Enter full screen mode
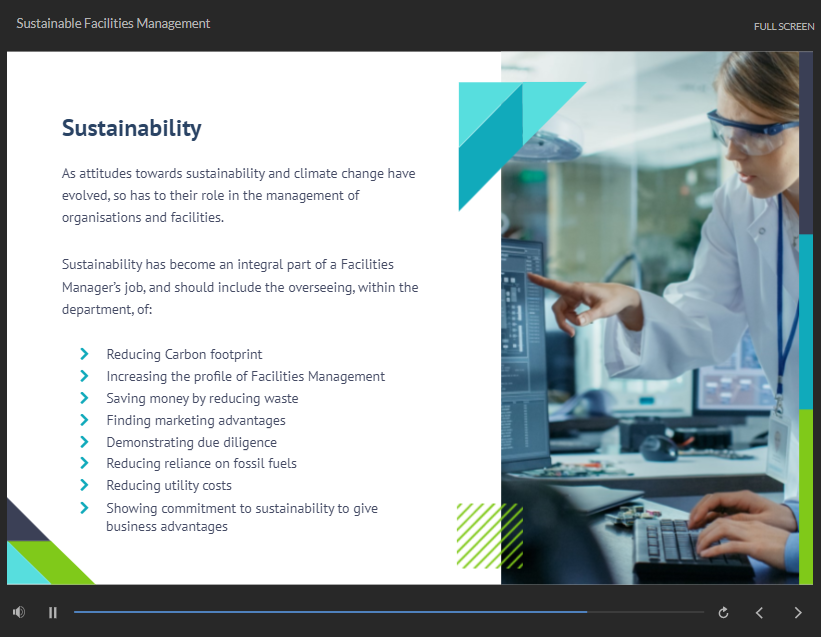This screenshot has height=637, width=821. [783, 26]
